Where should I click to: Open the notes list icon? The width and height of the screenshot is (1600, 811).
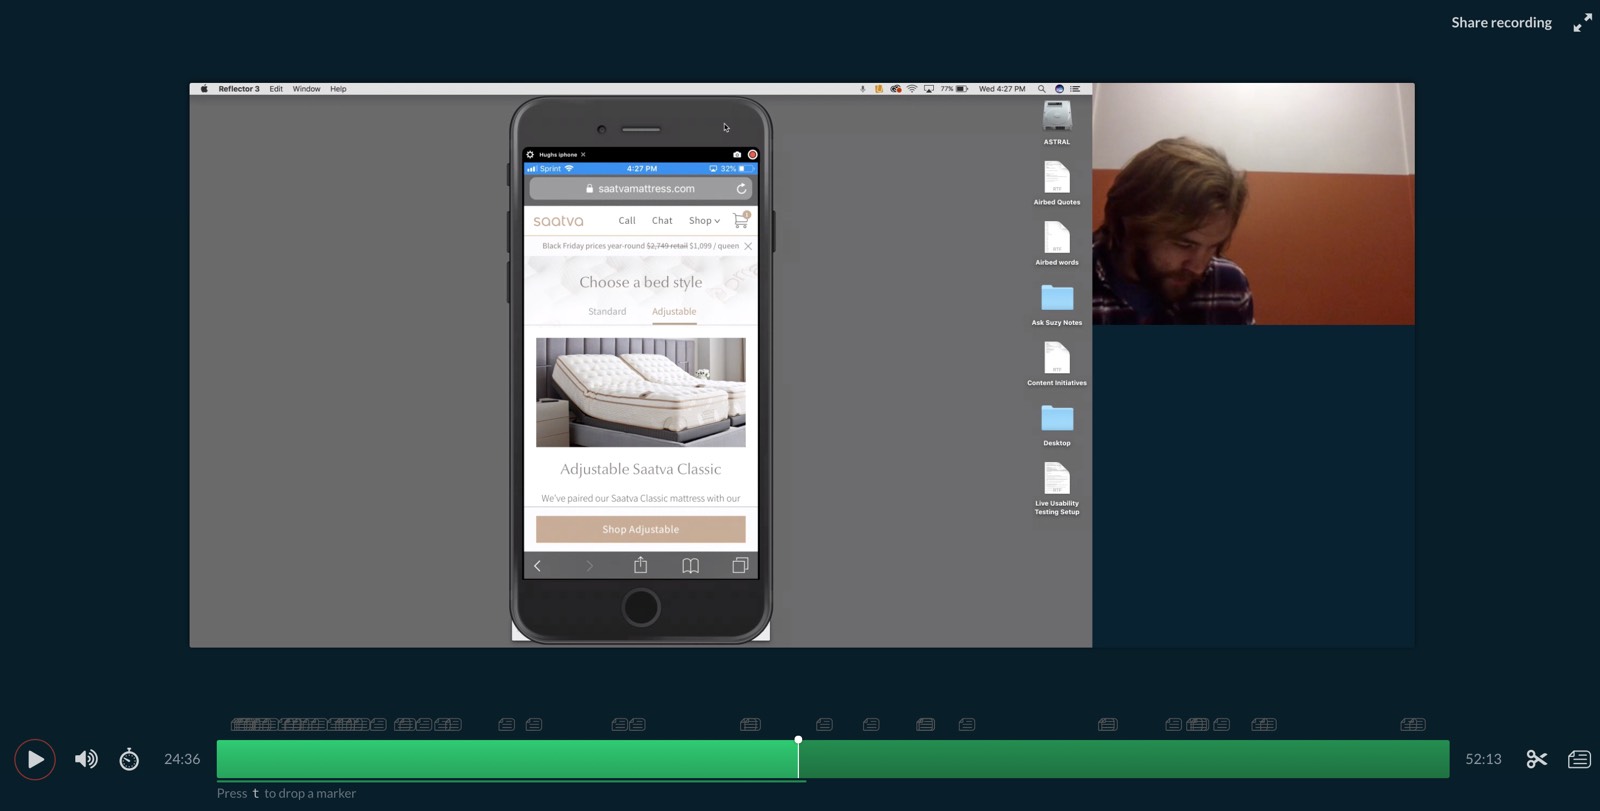point(1579,759)
